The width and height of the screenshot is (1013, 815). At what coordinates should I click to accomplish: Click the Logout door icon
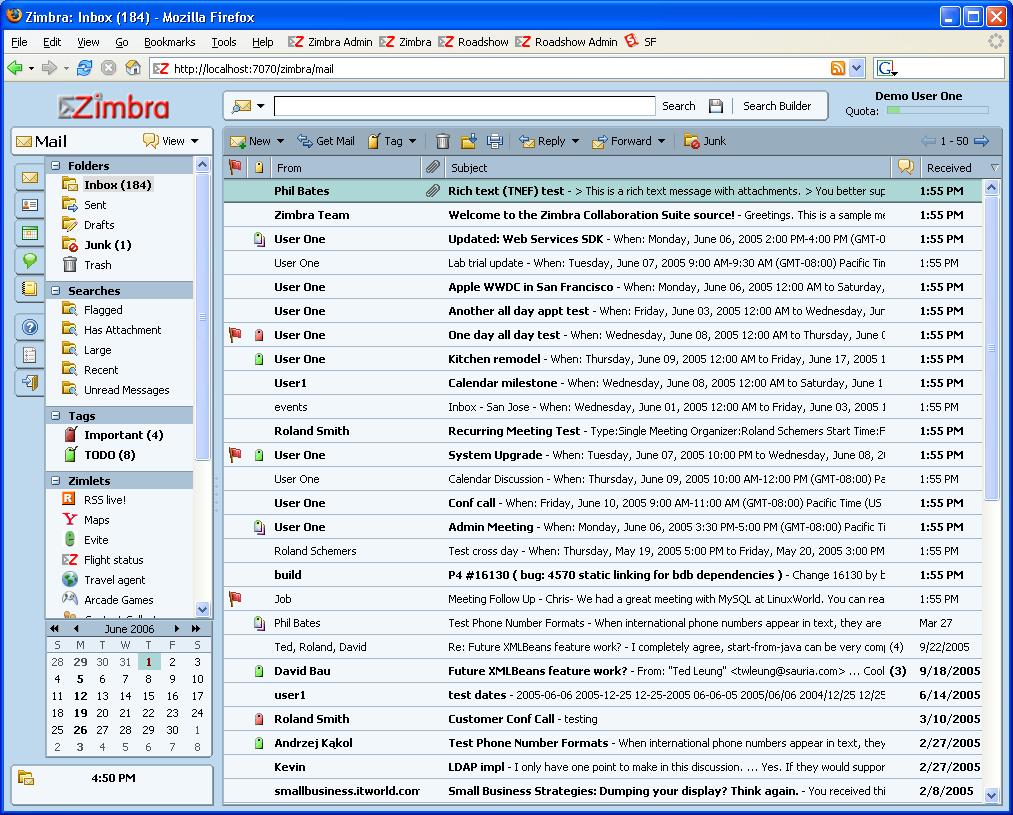coord(28,383)
